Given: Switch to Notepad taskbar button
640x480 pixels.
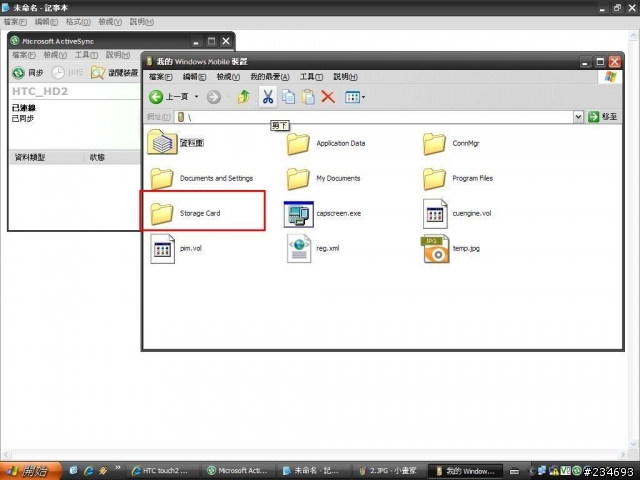Looking at the screenshot, I should (313, 471).
